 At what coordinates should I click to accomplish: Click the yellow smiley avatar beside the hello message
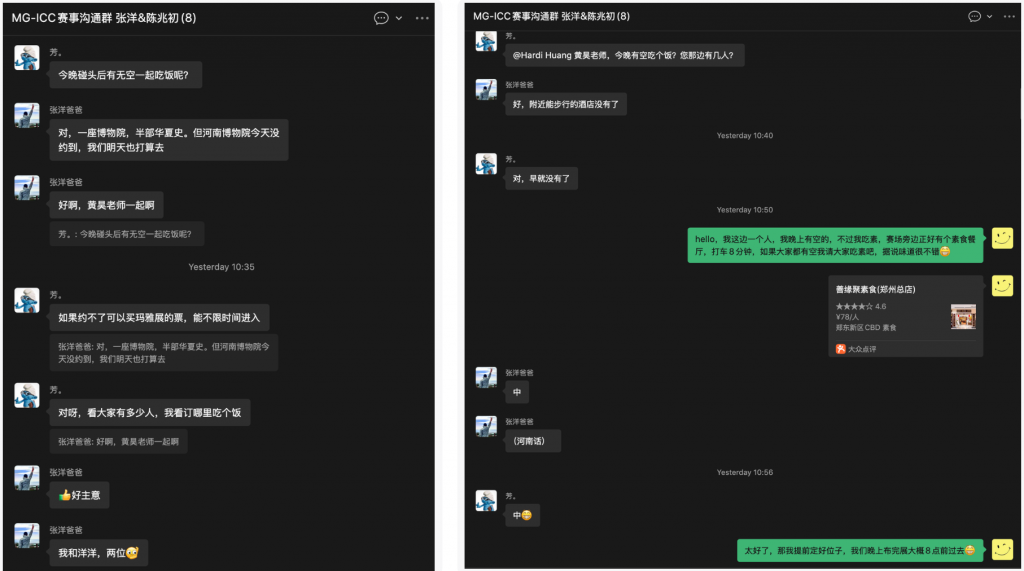pyautogui.click(x=1002, y=238)
